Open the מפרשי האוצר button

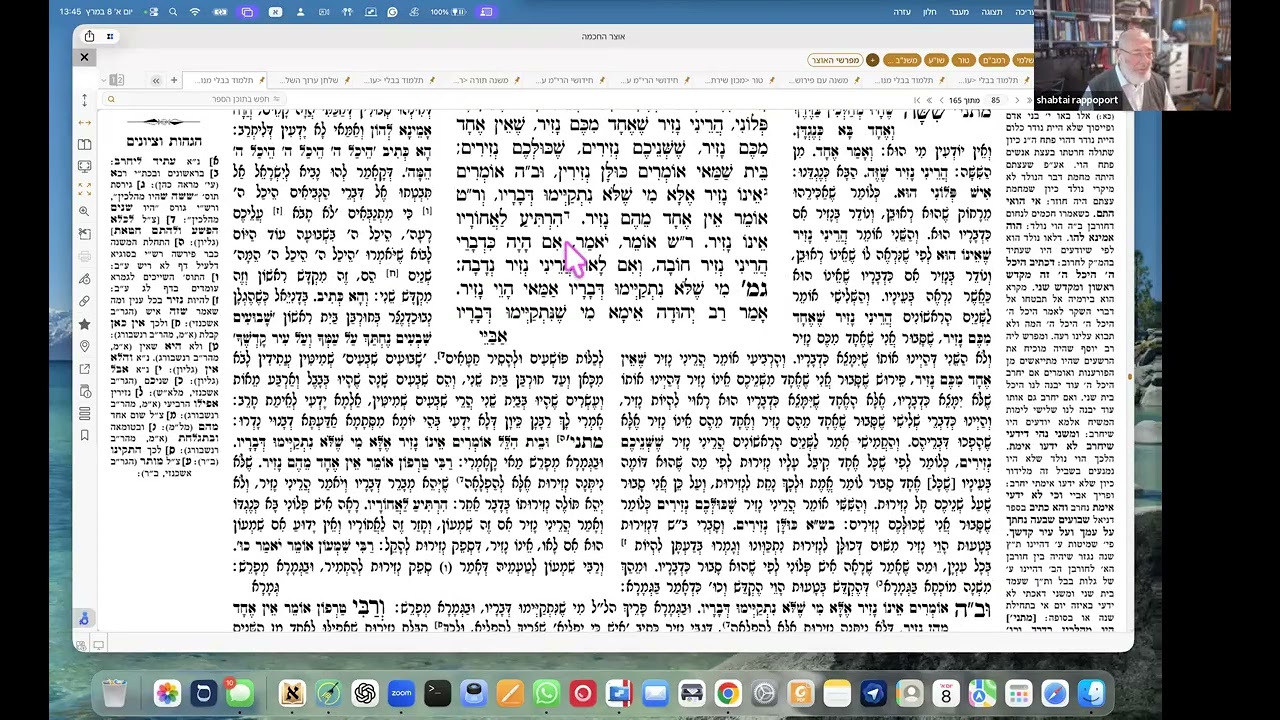pos(835,60)
